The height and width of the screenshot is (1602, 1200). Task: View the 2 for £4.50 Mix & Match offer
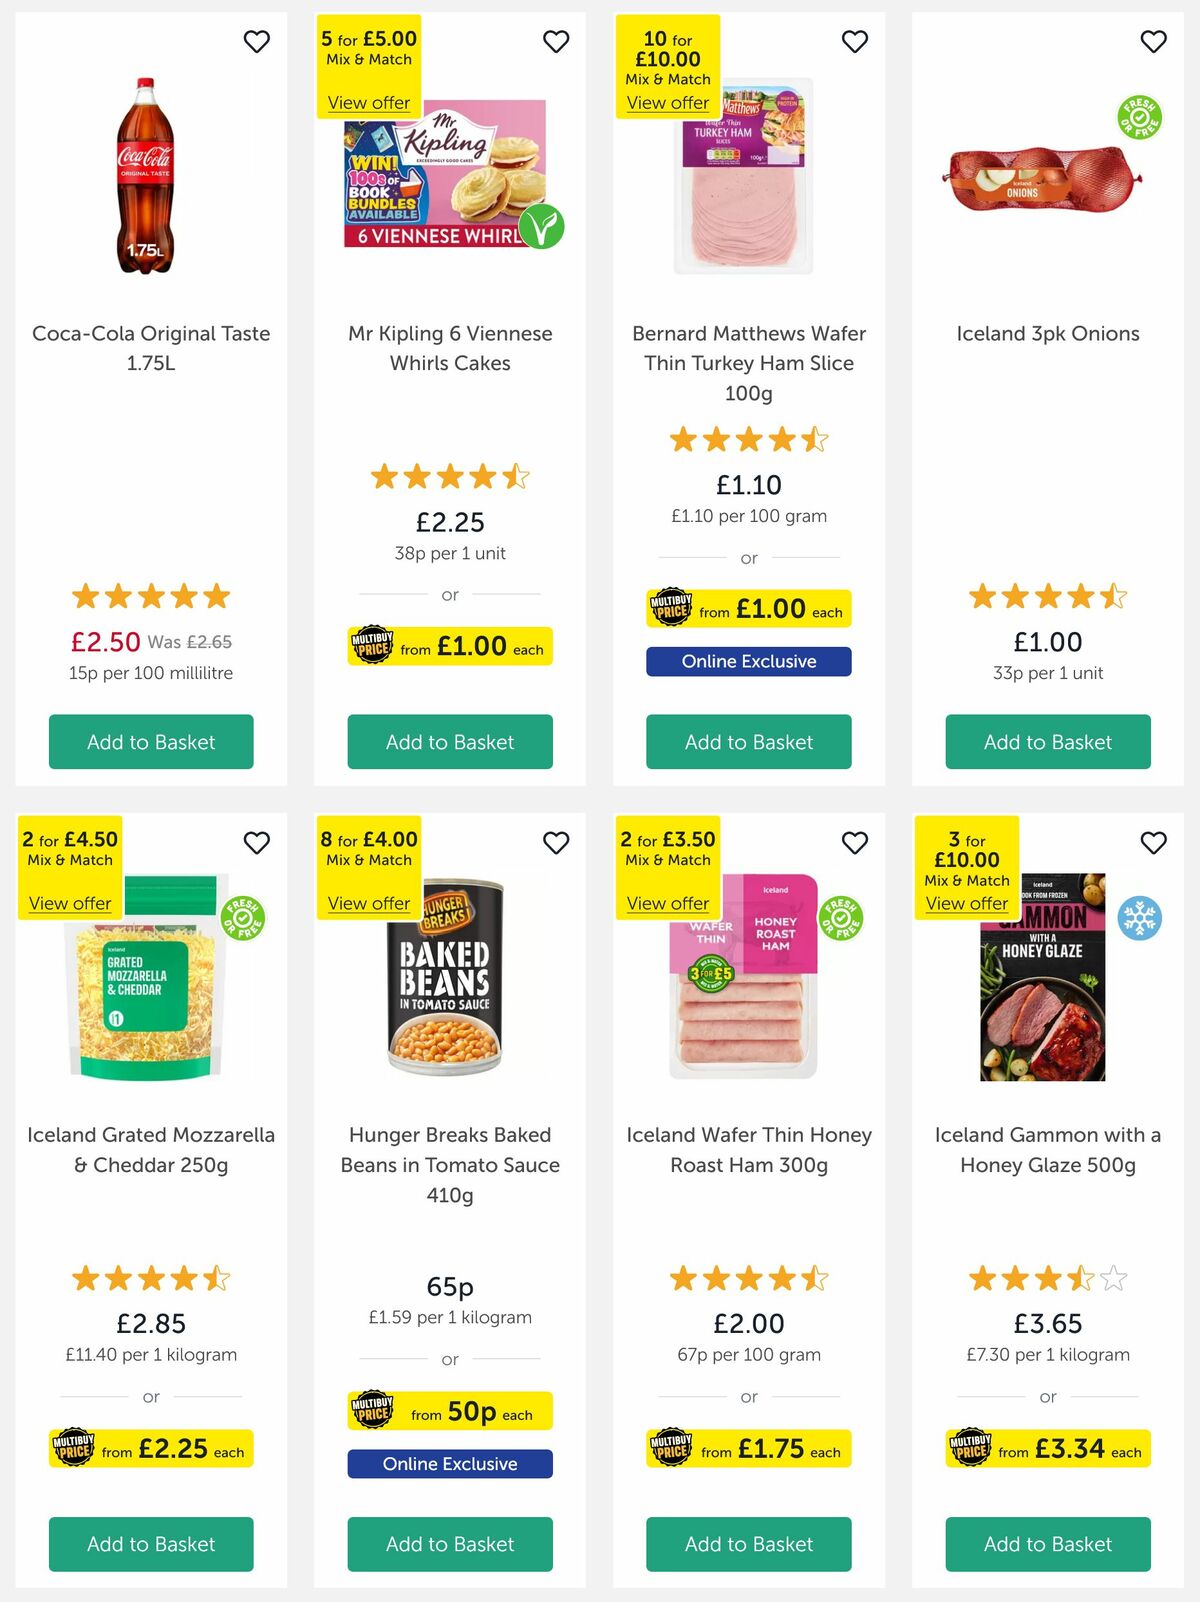70,903
